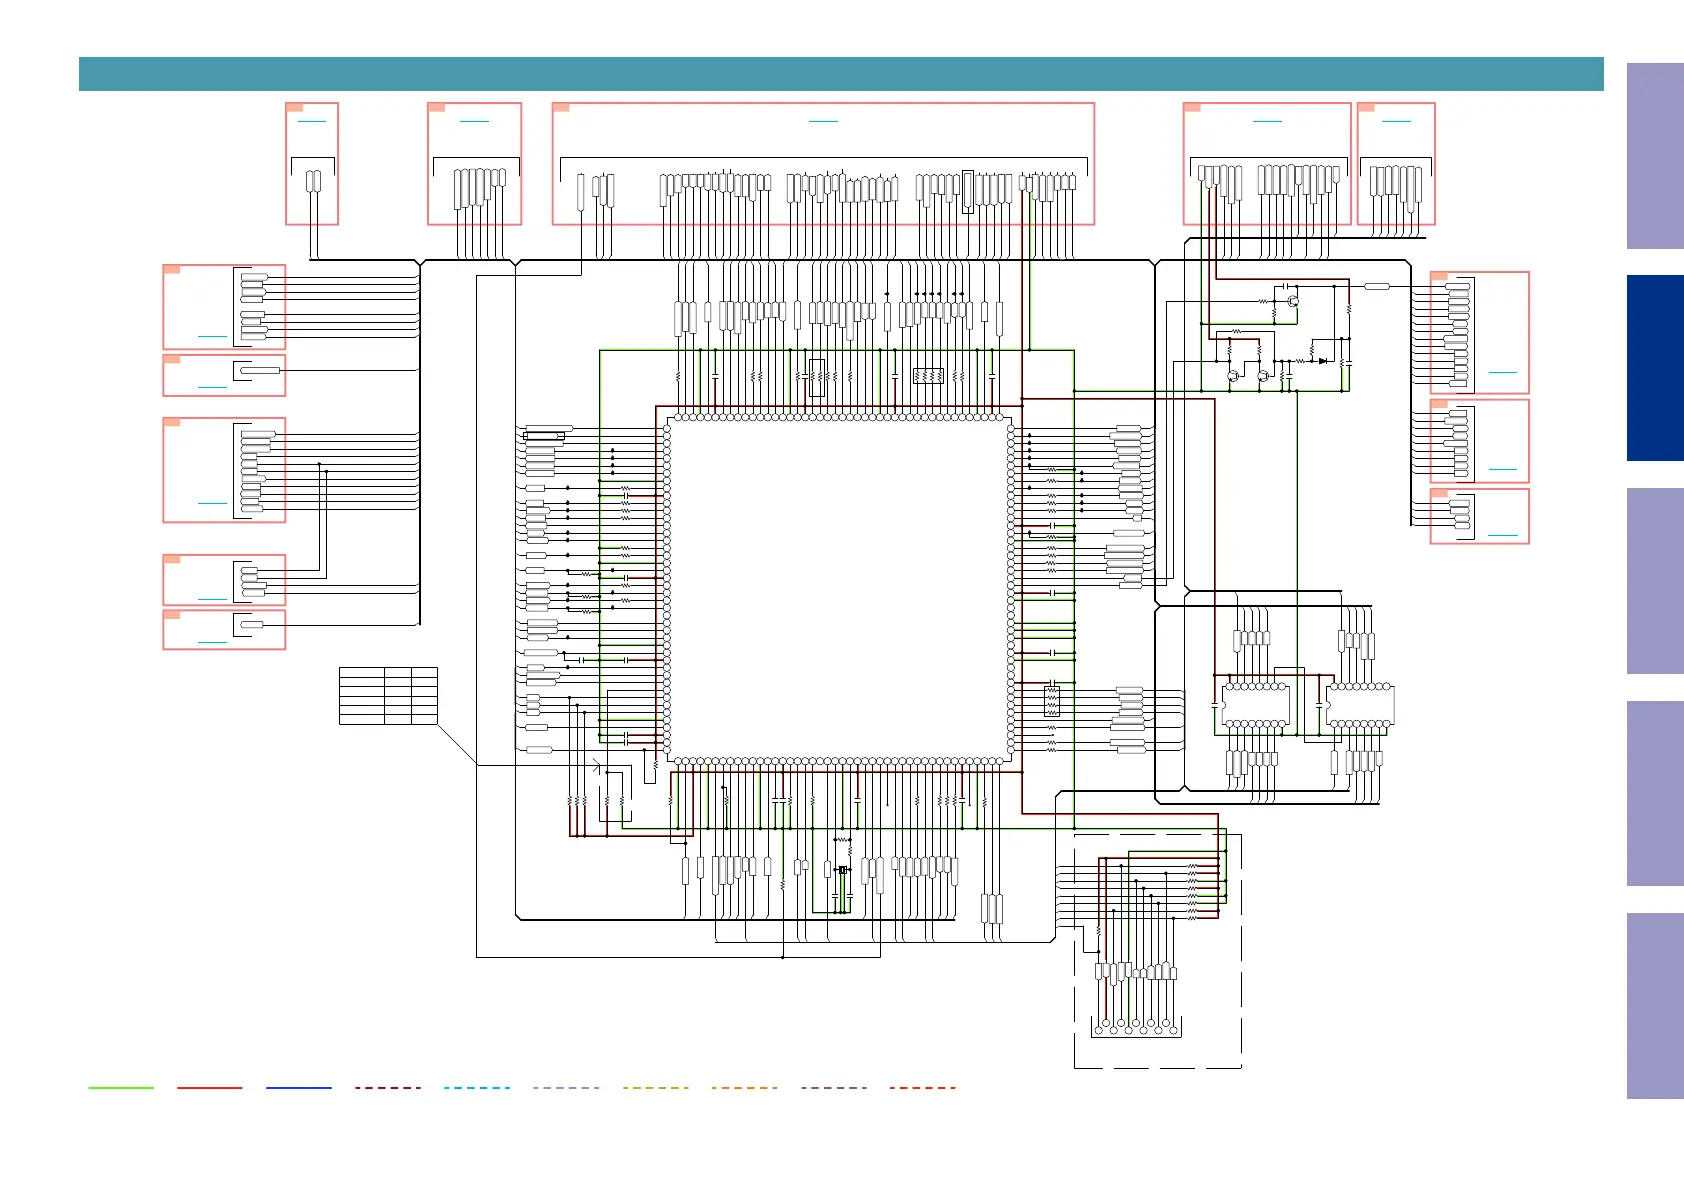Image resolution: width=1684 pixels, height=1191 pixels.
Task: Click the solid red legend line
Action: [210, 1087]
